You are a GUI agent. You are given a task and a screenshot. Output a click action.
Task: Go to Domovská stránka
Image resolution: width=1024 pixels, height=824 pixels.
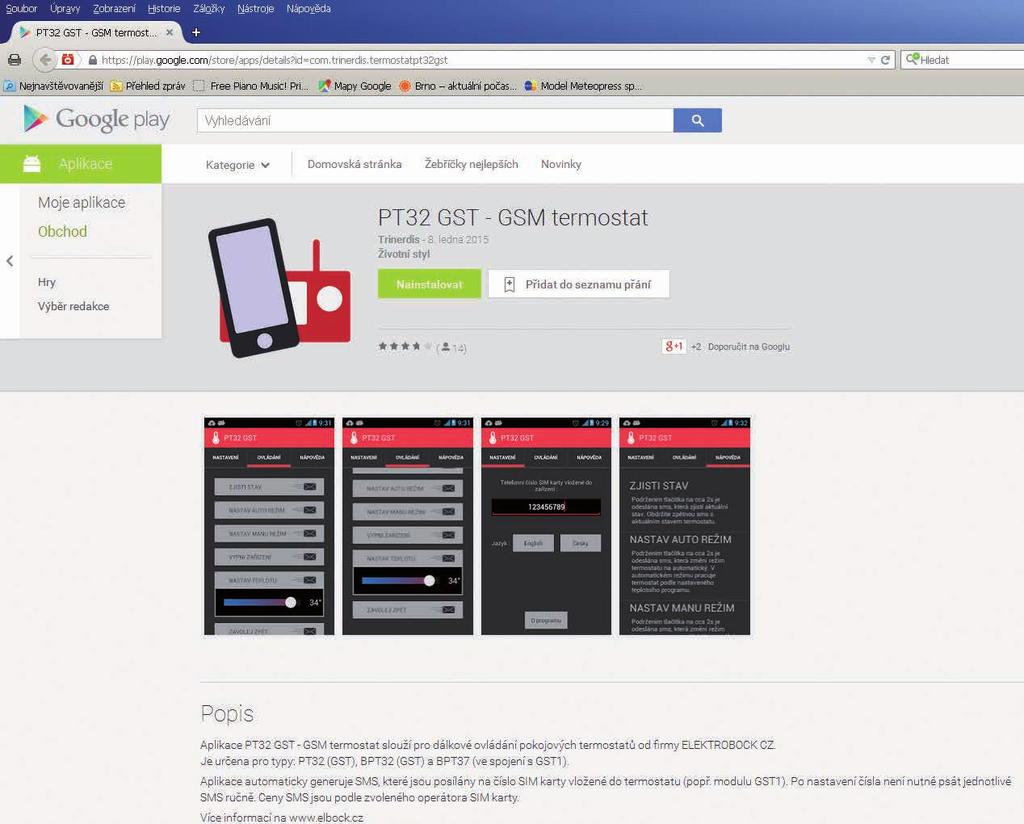click(355, 165)
